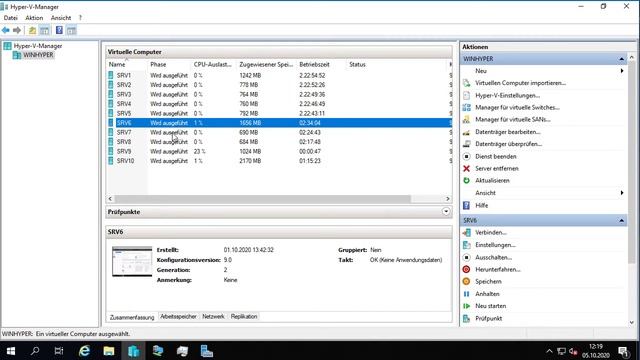Click the Anhalten pause icon

467,294
